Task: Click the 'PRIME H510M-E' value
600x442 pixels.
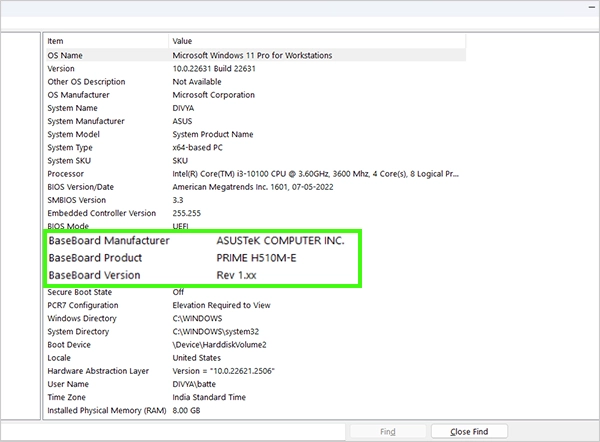Action: pos(256,258)
